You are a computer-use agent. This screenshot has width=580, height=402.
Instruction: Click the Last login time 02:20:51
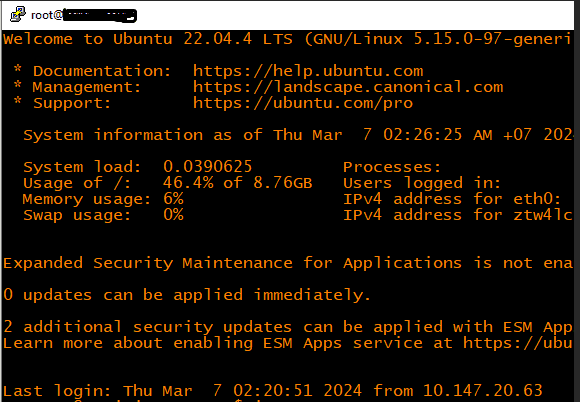(273, 391)
